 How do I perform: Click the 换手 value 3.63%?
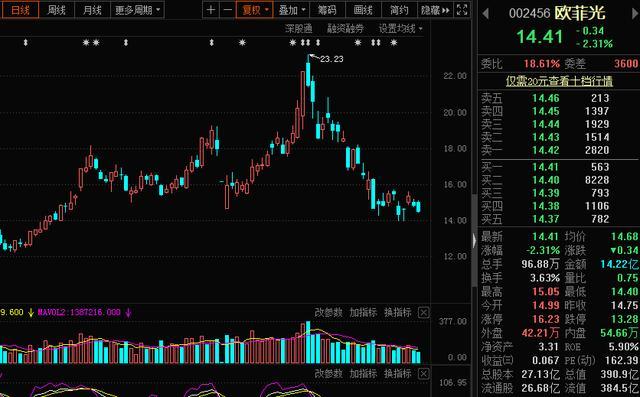click(545, 278)
